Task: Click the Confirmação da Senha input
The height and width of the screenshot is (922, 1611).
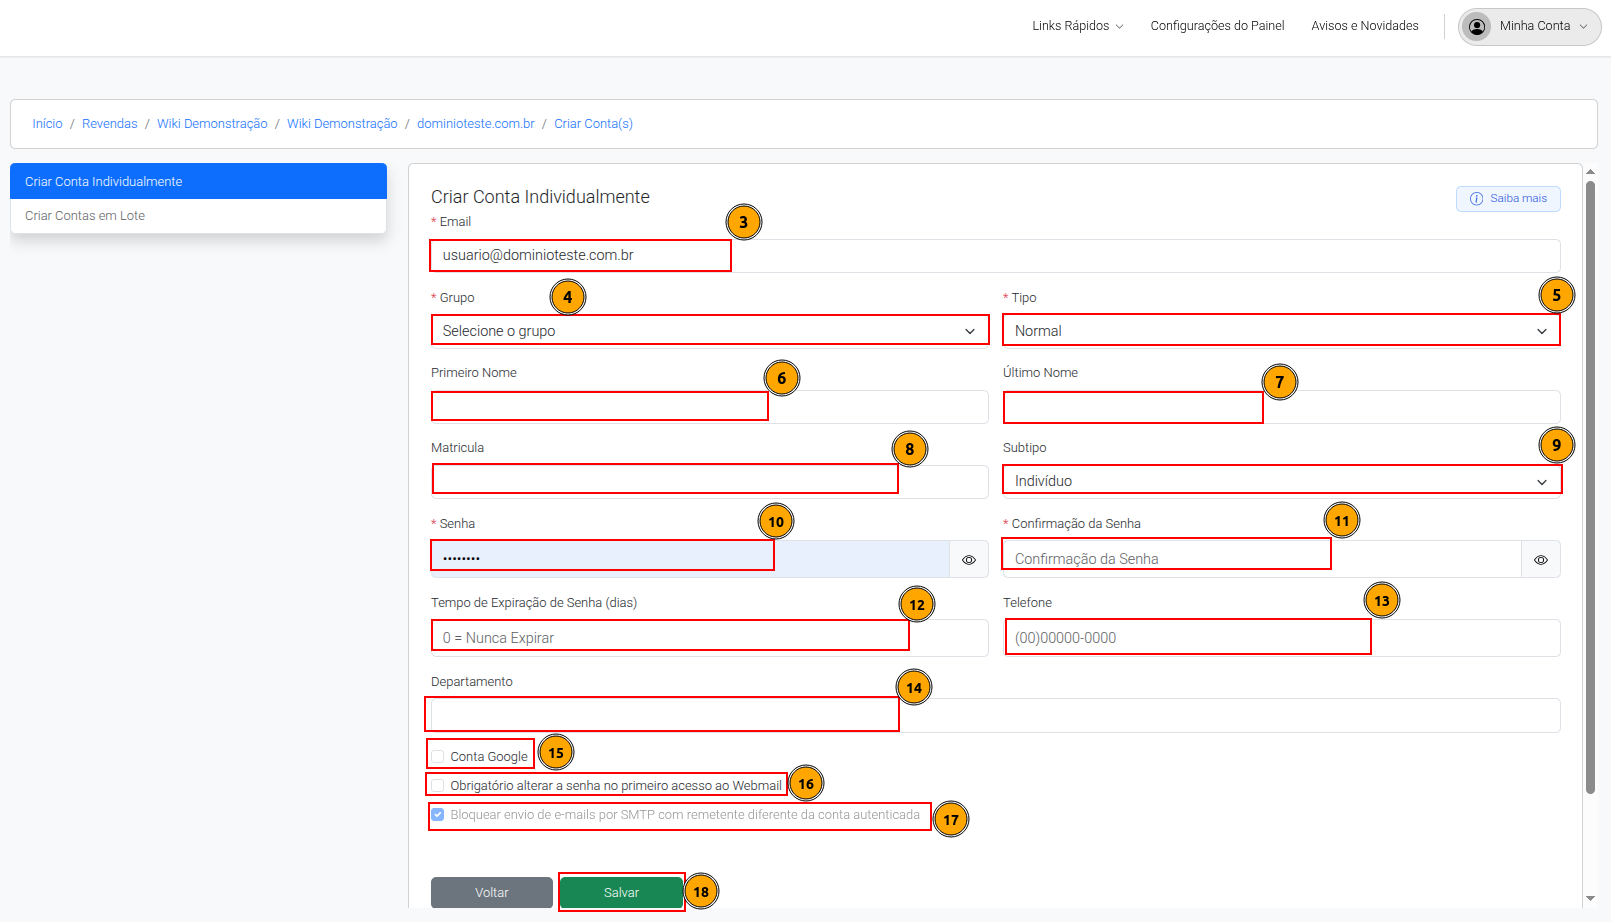Action: pos(1262,559)
